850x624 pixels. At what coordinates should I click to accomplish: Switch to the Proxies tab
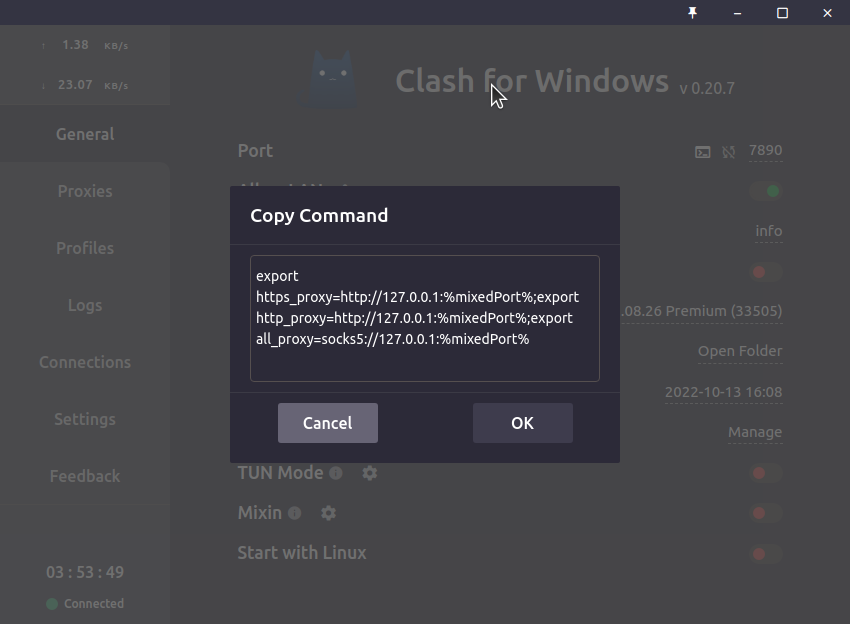click(85, 191)
